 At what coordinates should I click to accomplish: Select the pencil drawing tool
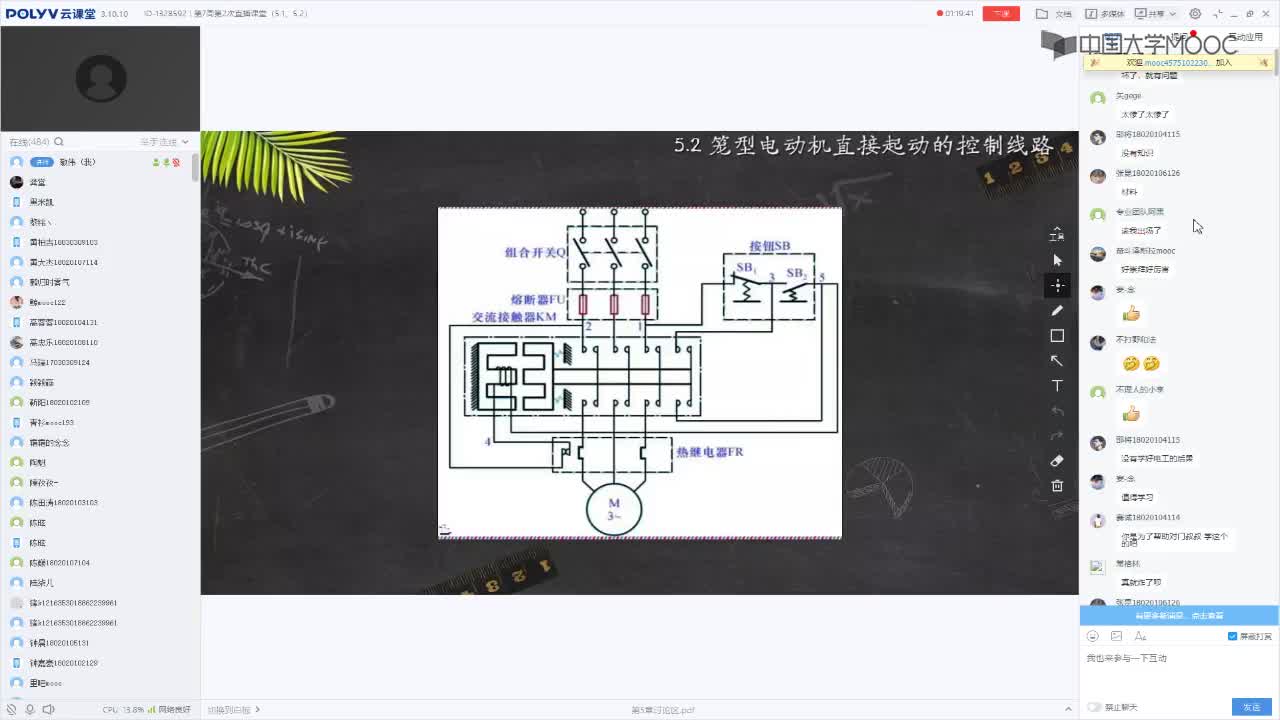(x=1057, y=311)
